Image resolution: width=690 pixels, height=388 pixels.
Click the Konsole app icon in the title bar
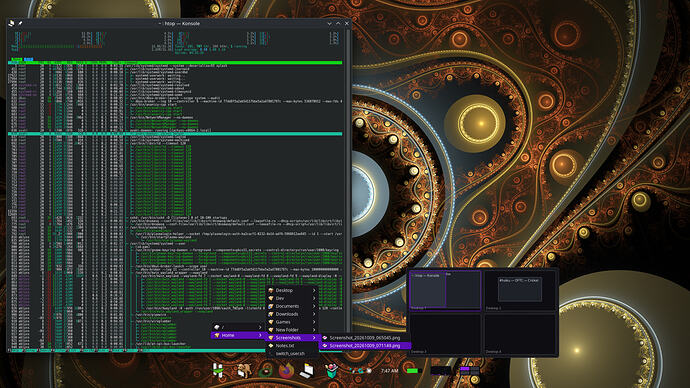12,23
